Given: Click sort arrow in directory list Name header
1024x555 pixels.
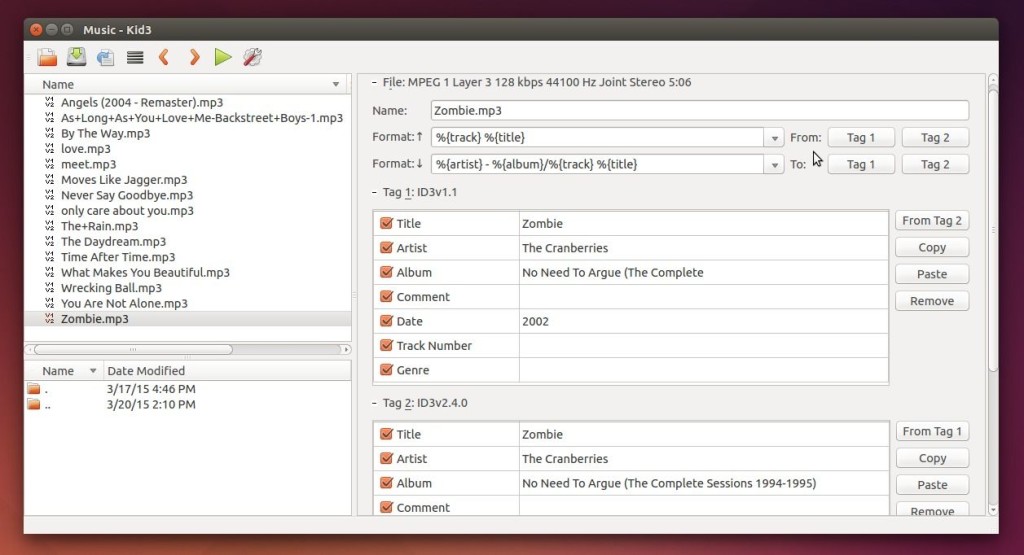Looking at the screenshot, I should click(93, 371).
